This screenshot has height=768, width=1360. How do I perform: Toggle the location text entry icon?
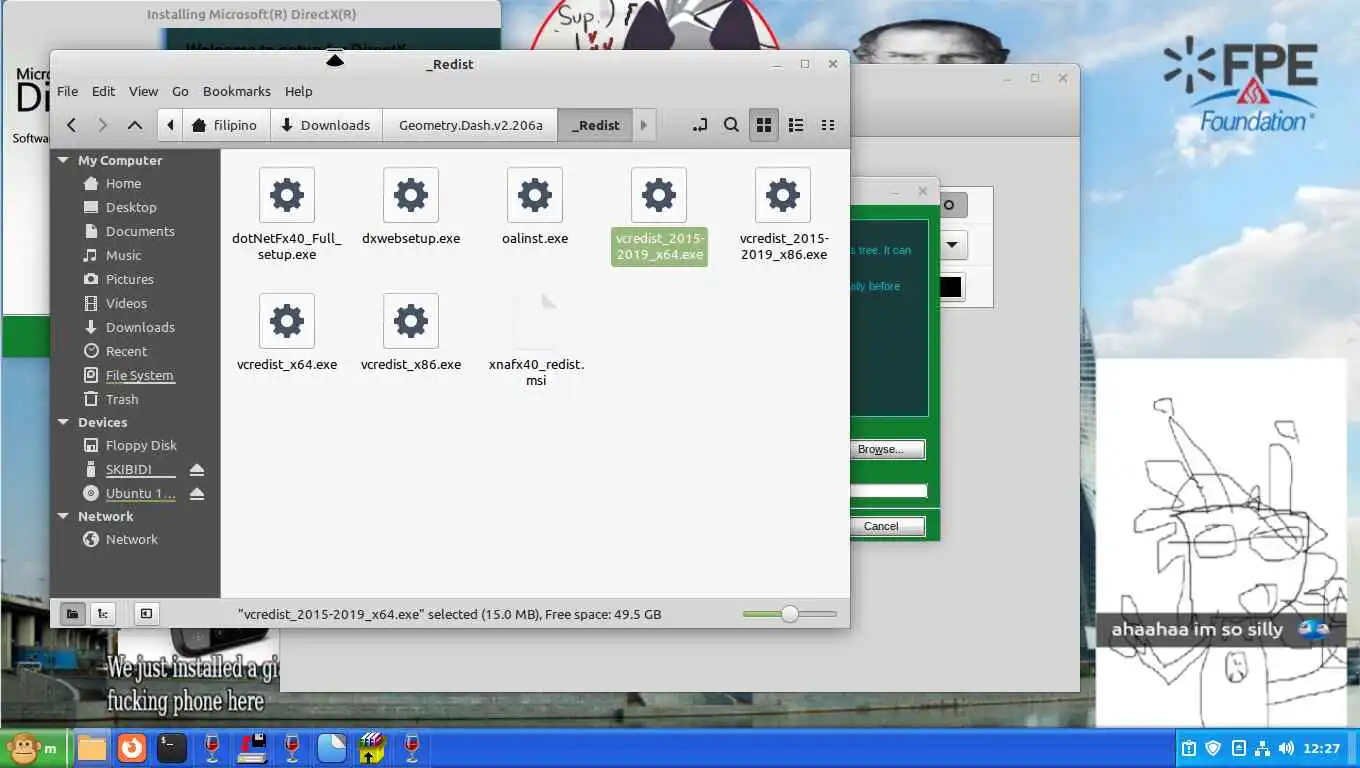tap(700, 125)
